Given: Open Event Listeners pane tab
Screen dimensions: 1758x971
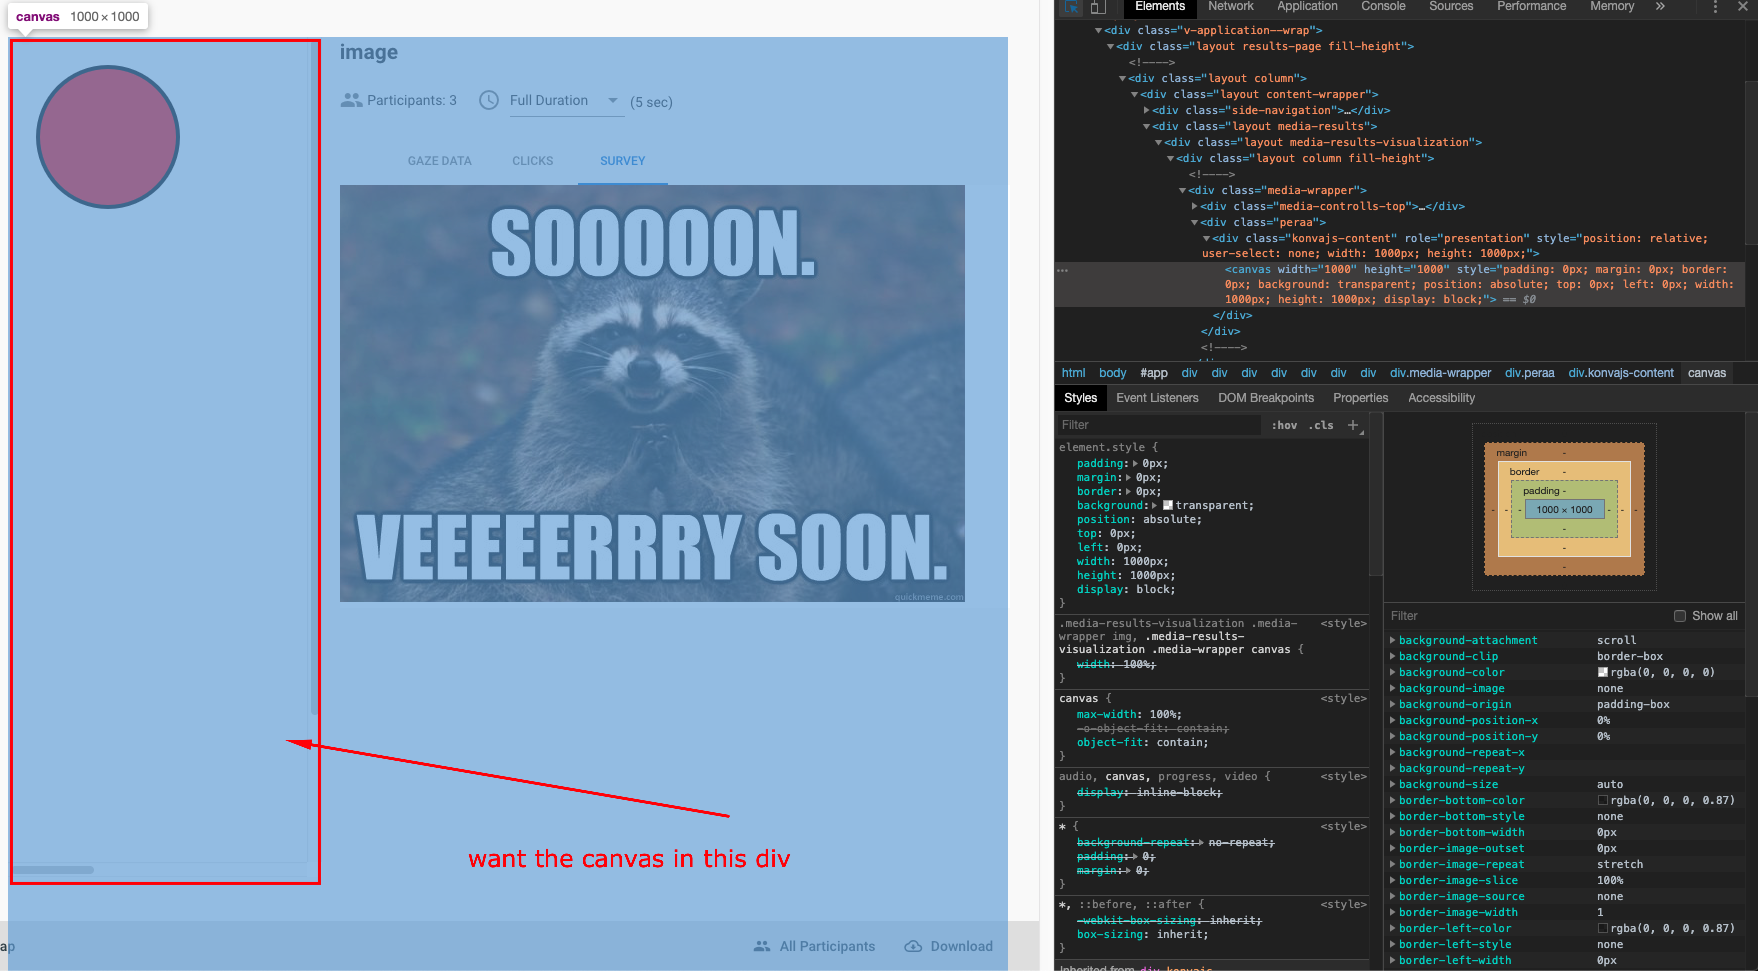Looking at the screenshot, I should click(x=1157, y=398).
